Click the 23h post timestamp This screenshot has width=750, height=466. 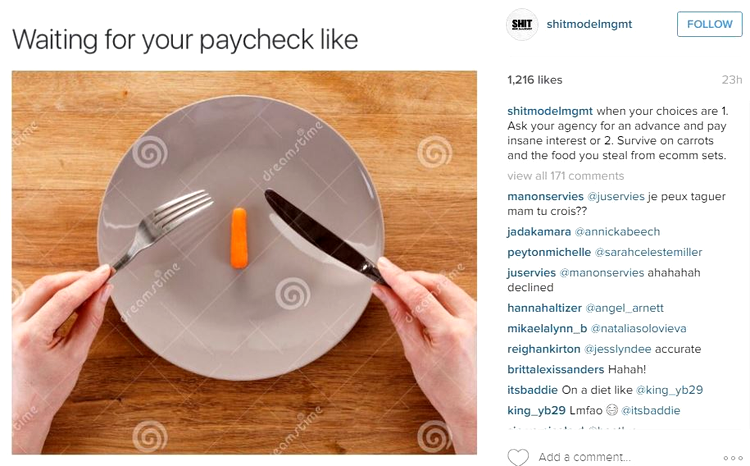click(x=732, y=80)
